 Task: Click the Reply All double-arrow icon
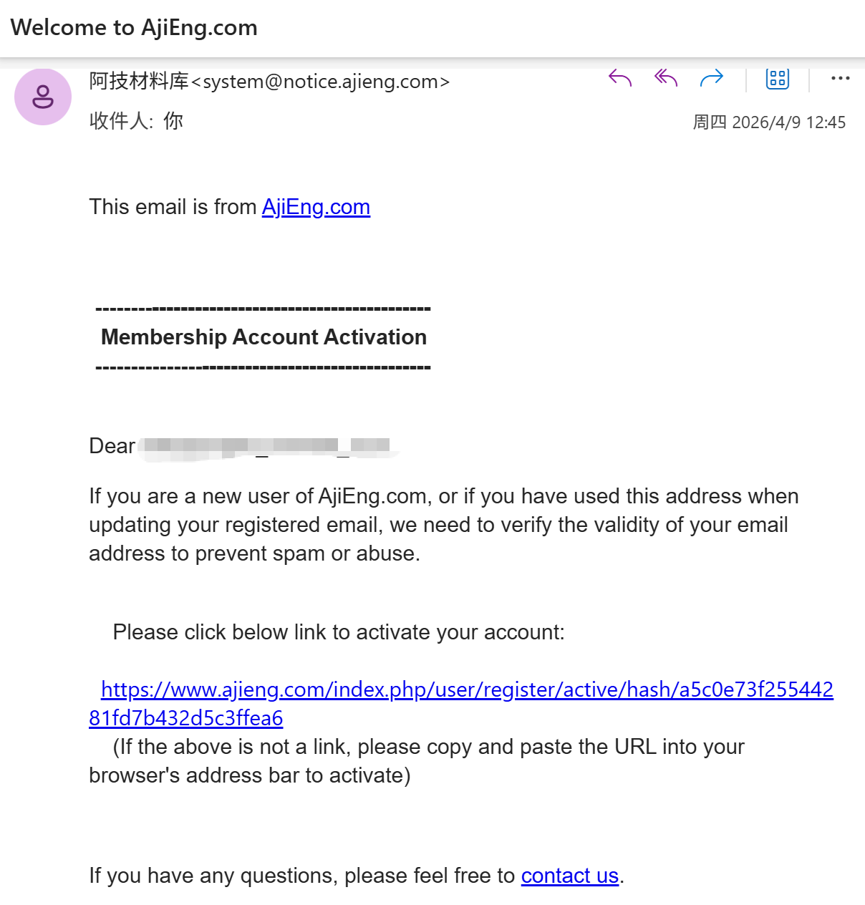click(x=666, y=78)
